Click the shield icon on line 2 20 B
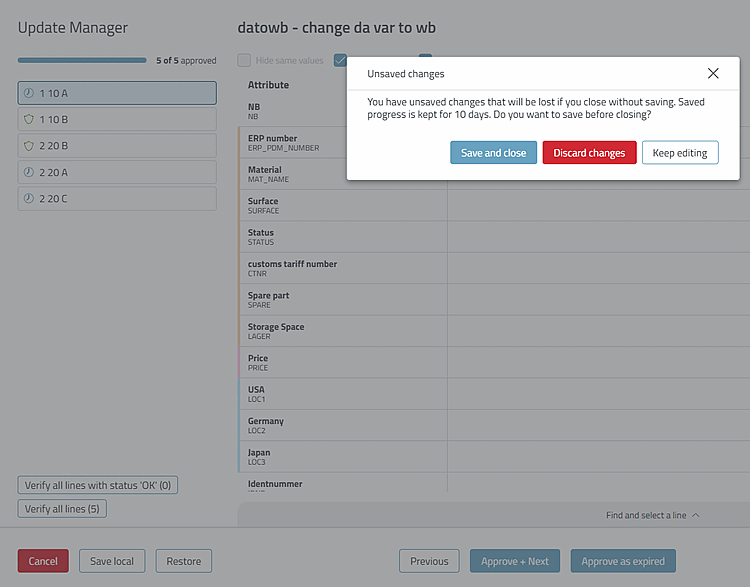Image resolution: width=750 pixels, height=587 pixels. [29, 145]
